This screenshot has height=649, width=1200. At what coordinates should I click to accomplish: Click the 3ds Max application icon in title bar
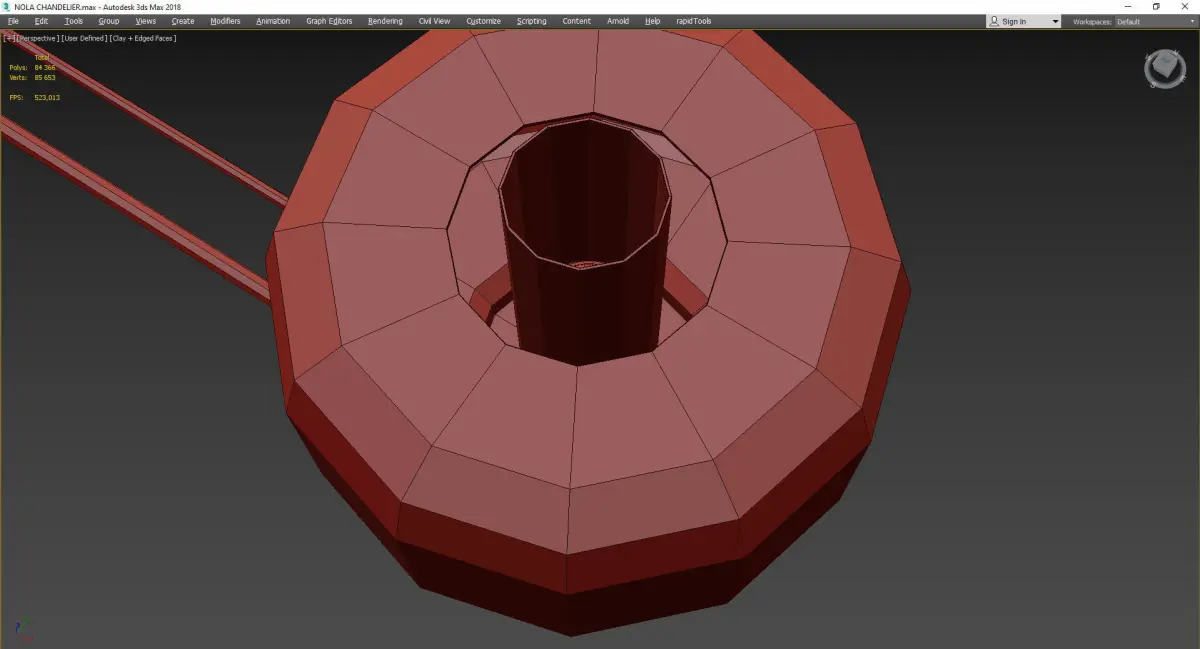(6, 6)
